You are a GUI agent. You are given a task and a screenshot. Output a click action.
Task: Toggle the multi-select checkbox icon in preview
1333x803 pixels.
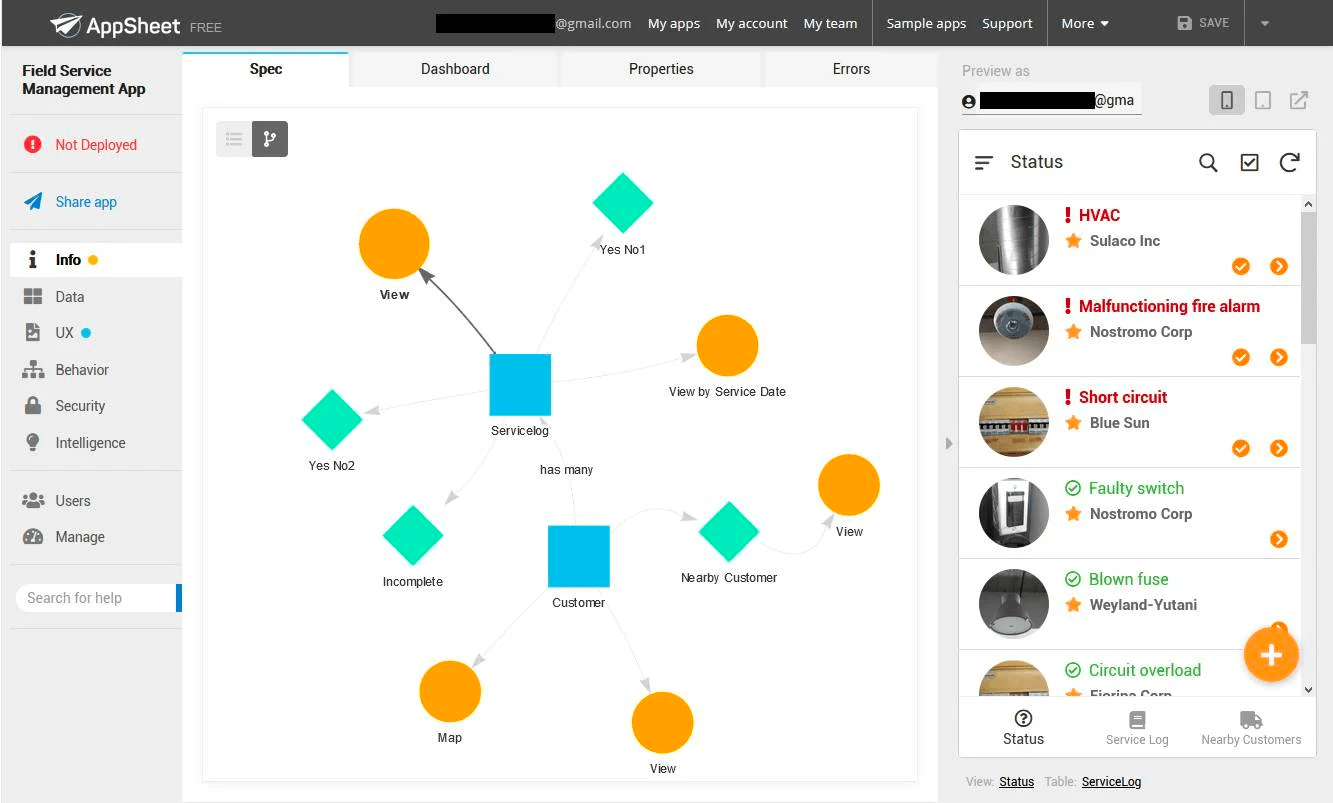click(1249, 162)
